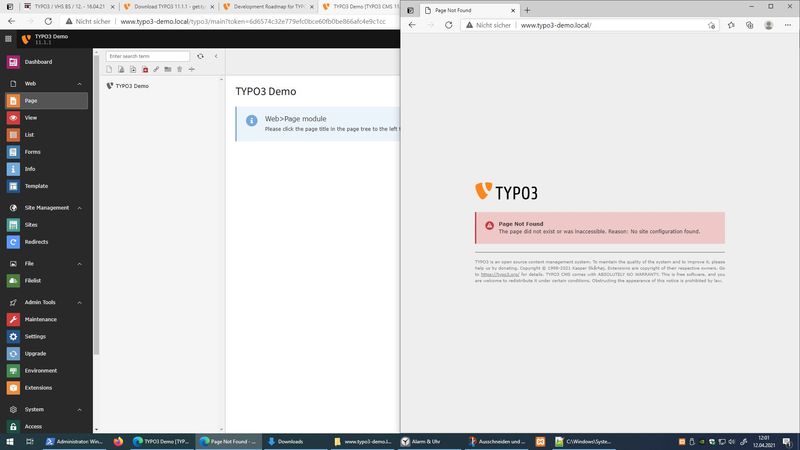Go back in the right browser window
Viewport: 800px width, 450px height.
[412, 25]
